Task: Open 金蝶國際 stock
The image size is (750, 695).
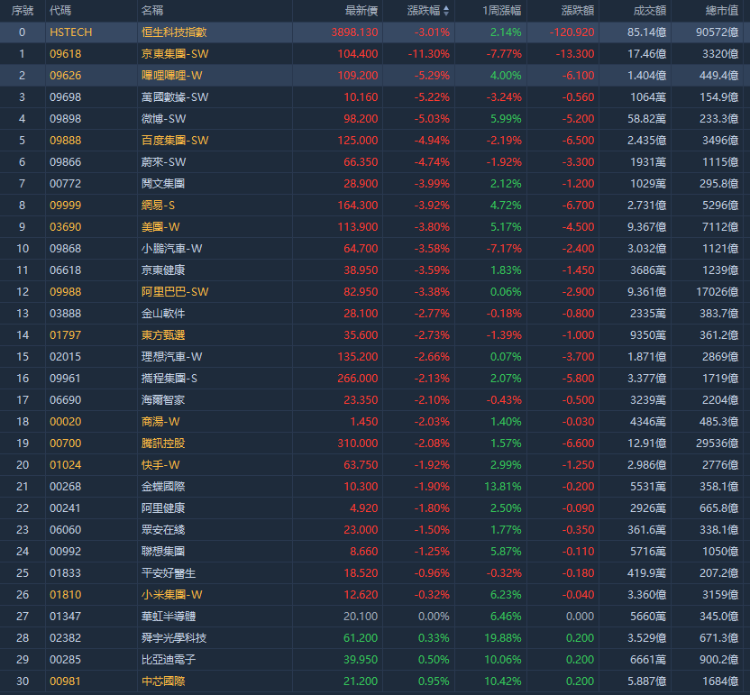Action: tap(163, 486)
